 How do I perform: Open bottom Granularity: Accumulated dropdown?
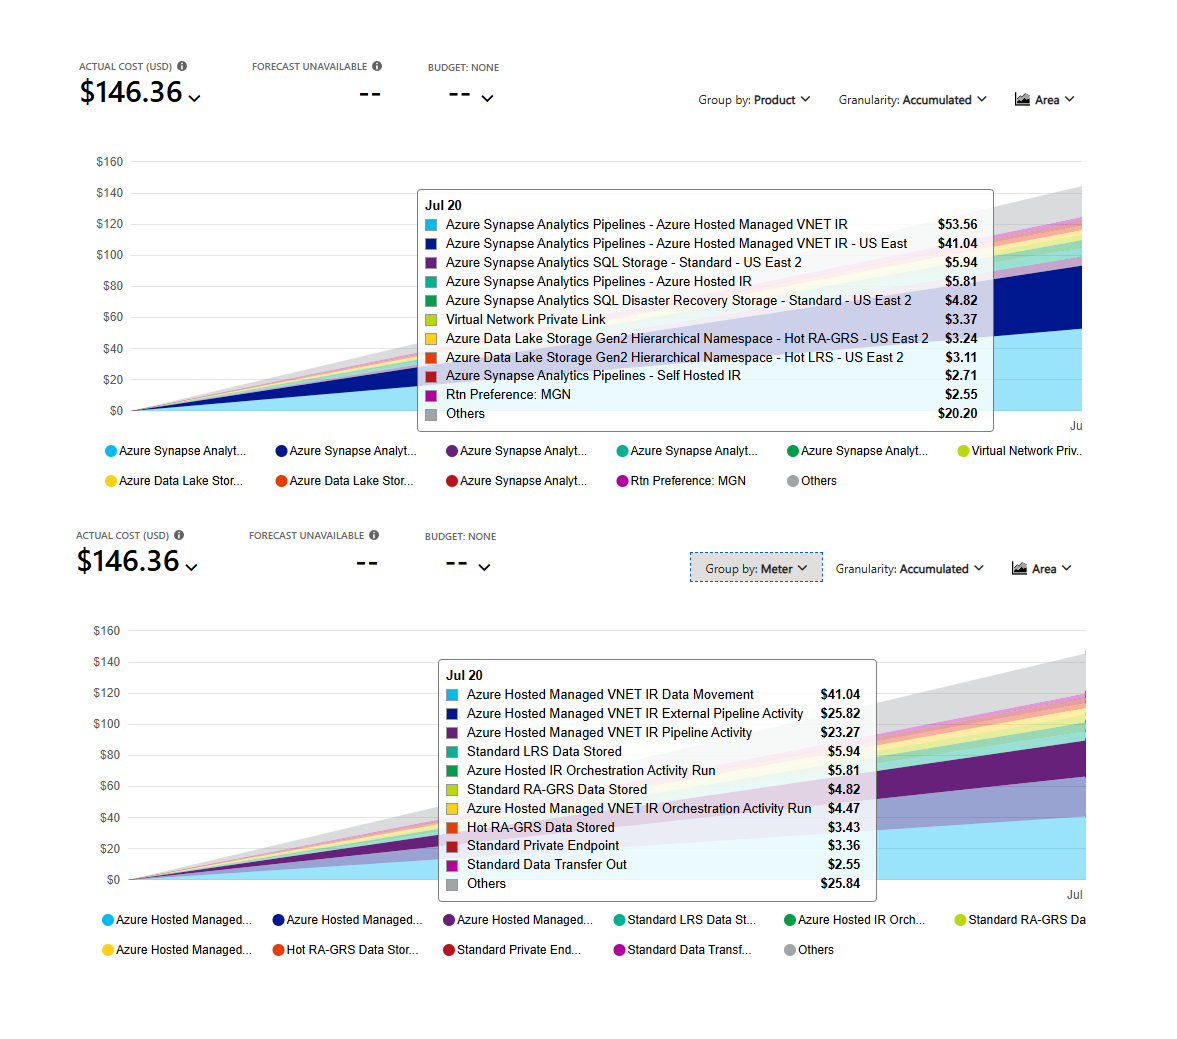pos(910,568)
